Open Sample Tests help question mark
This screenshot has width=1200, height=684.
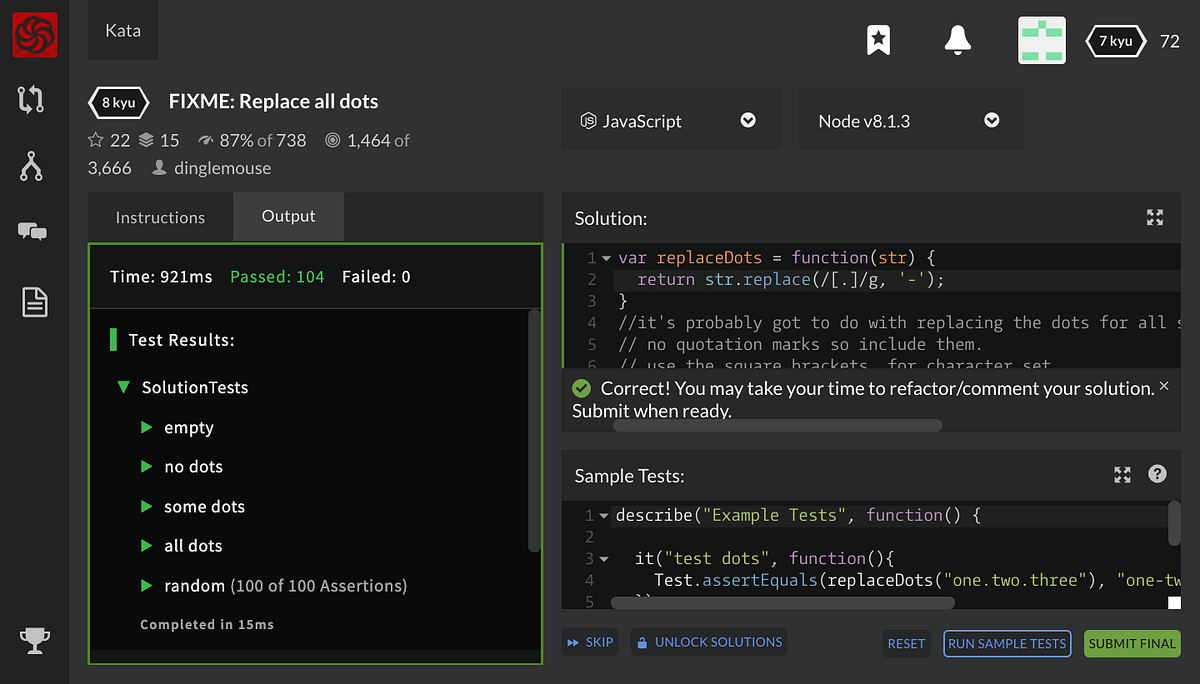(1157, 474)
